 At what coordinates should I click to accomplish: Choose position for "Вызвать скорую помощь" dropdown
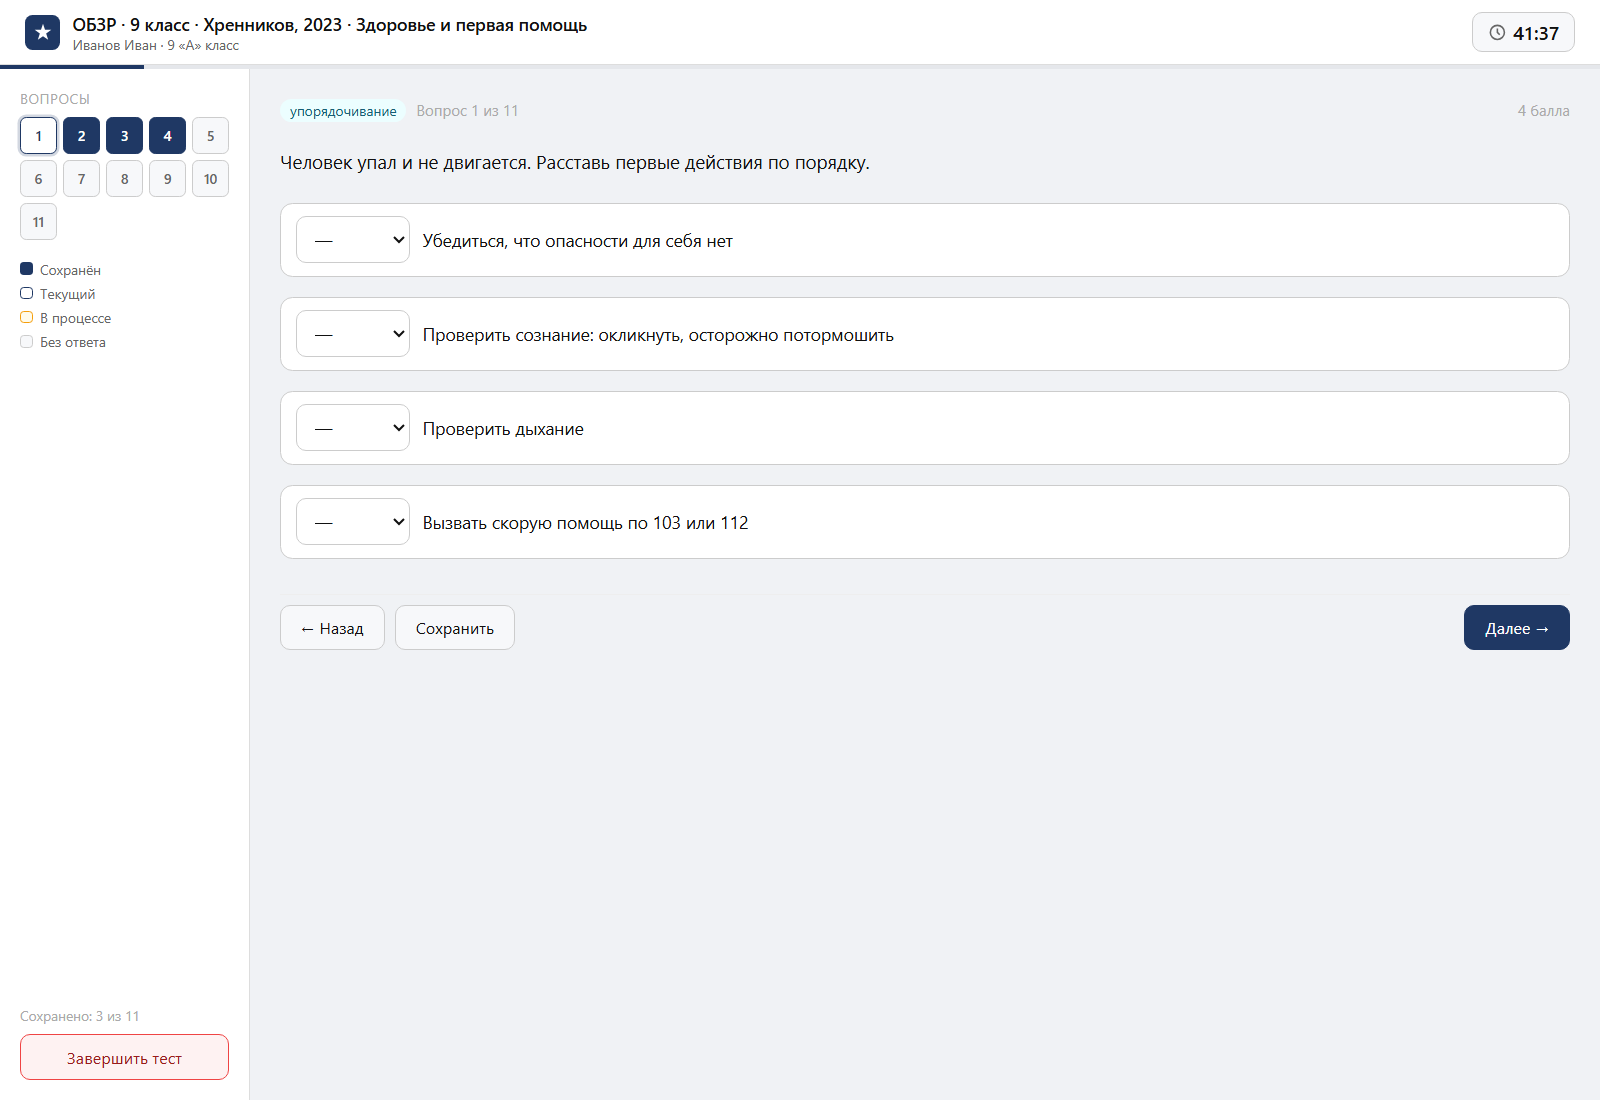(353, 522)
